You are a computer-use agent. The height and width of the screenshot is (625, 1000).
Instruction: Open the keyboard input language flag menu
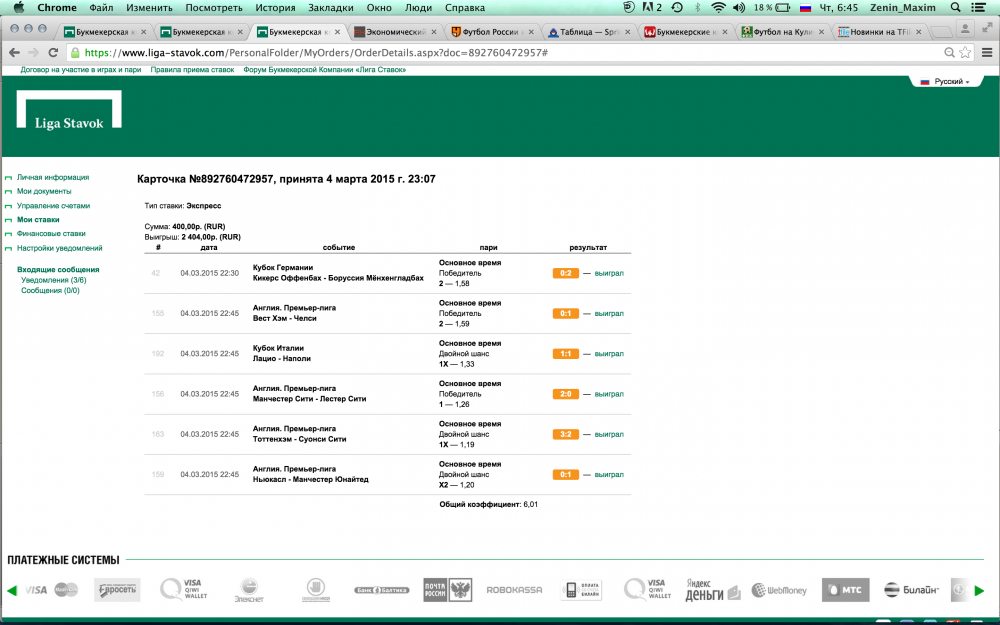click(x=805, y=8)
